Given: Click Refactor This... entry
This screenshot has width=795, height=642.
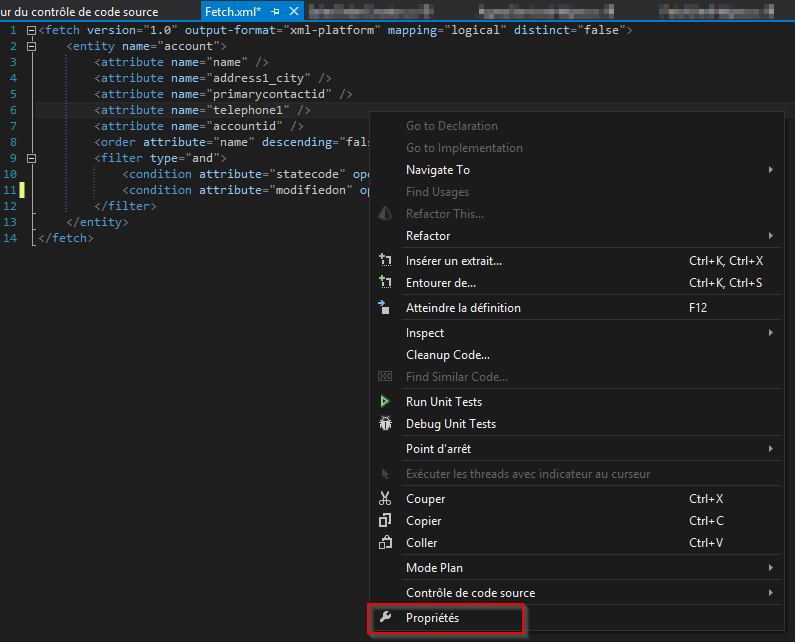Looking at the screenshot, I should (576, 213).
